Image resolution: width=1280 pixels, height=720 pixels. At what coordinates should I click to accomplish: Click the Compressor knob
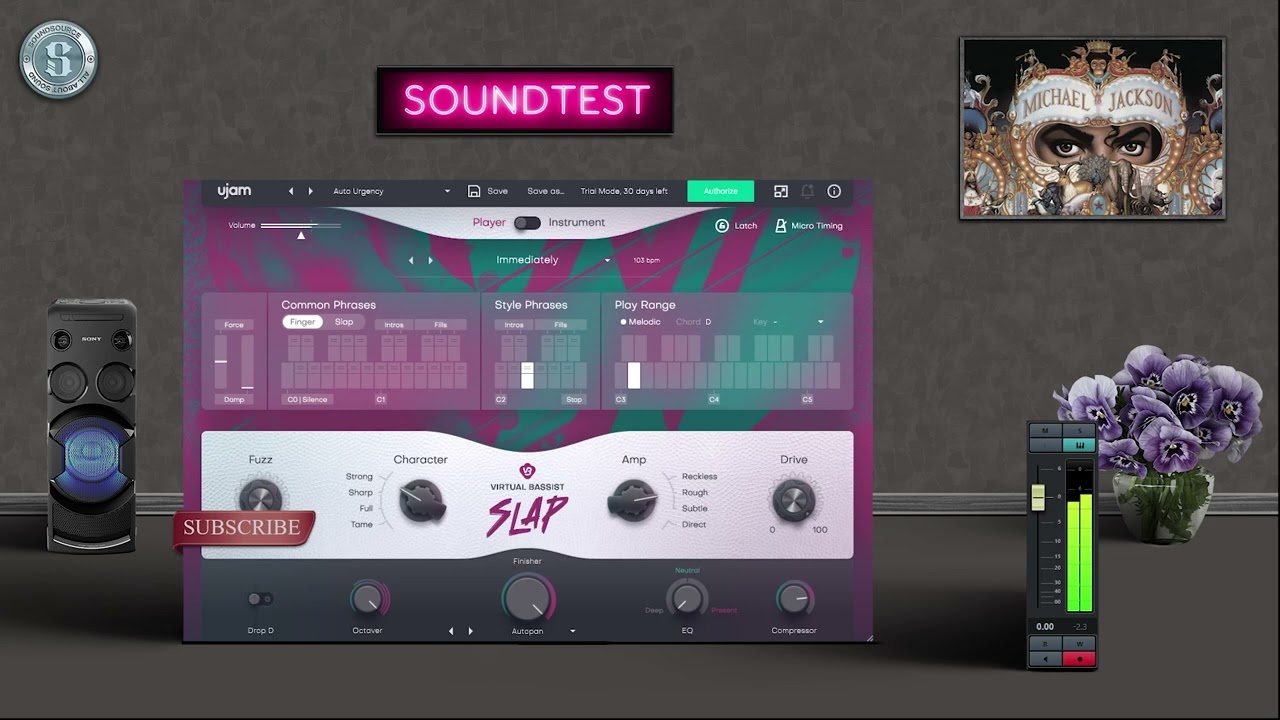pos(794,599)
